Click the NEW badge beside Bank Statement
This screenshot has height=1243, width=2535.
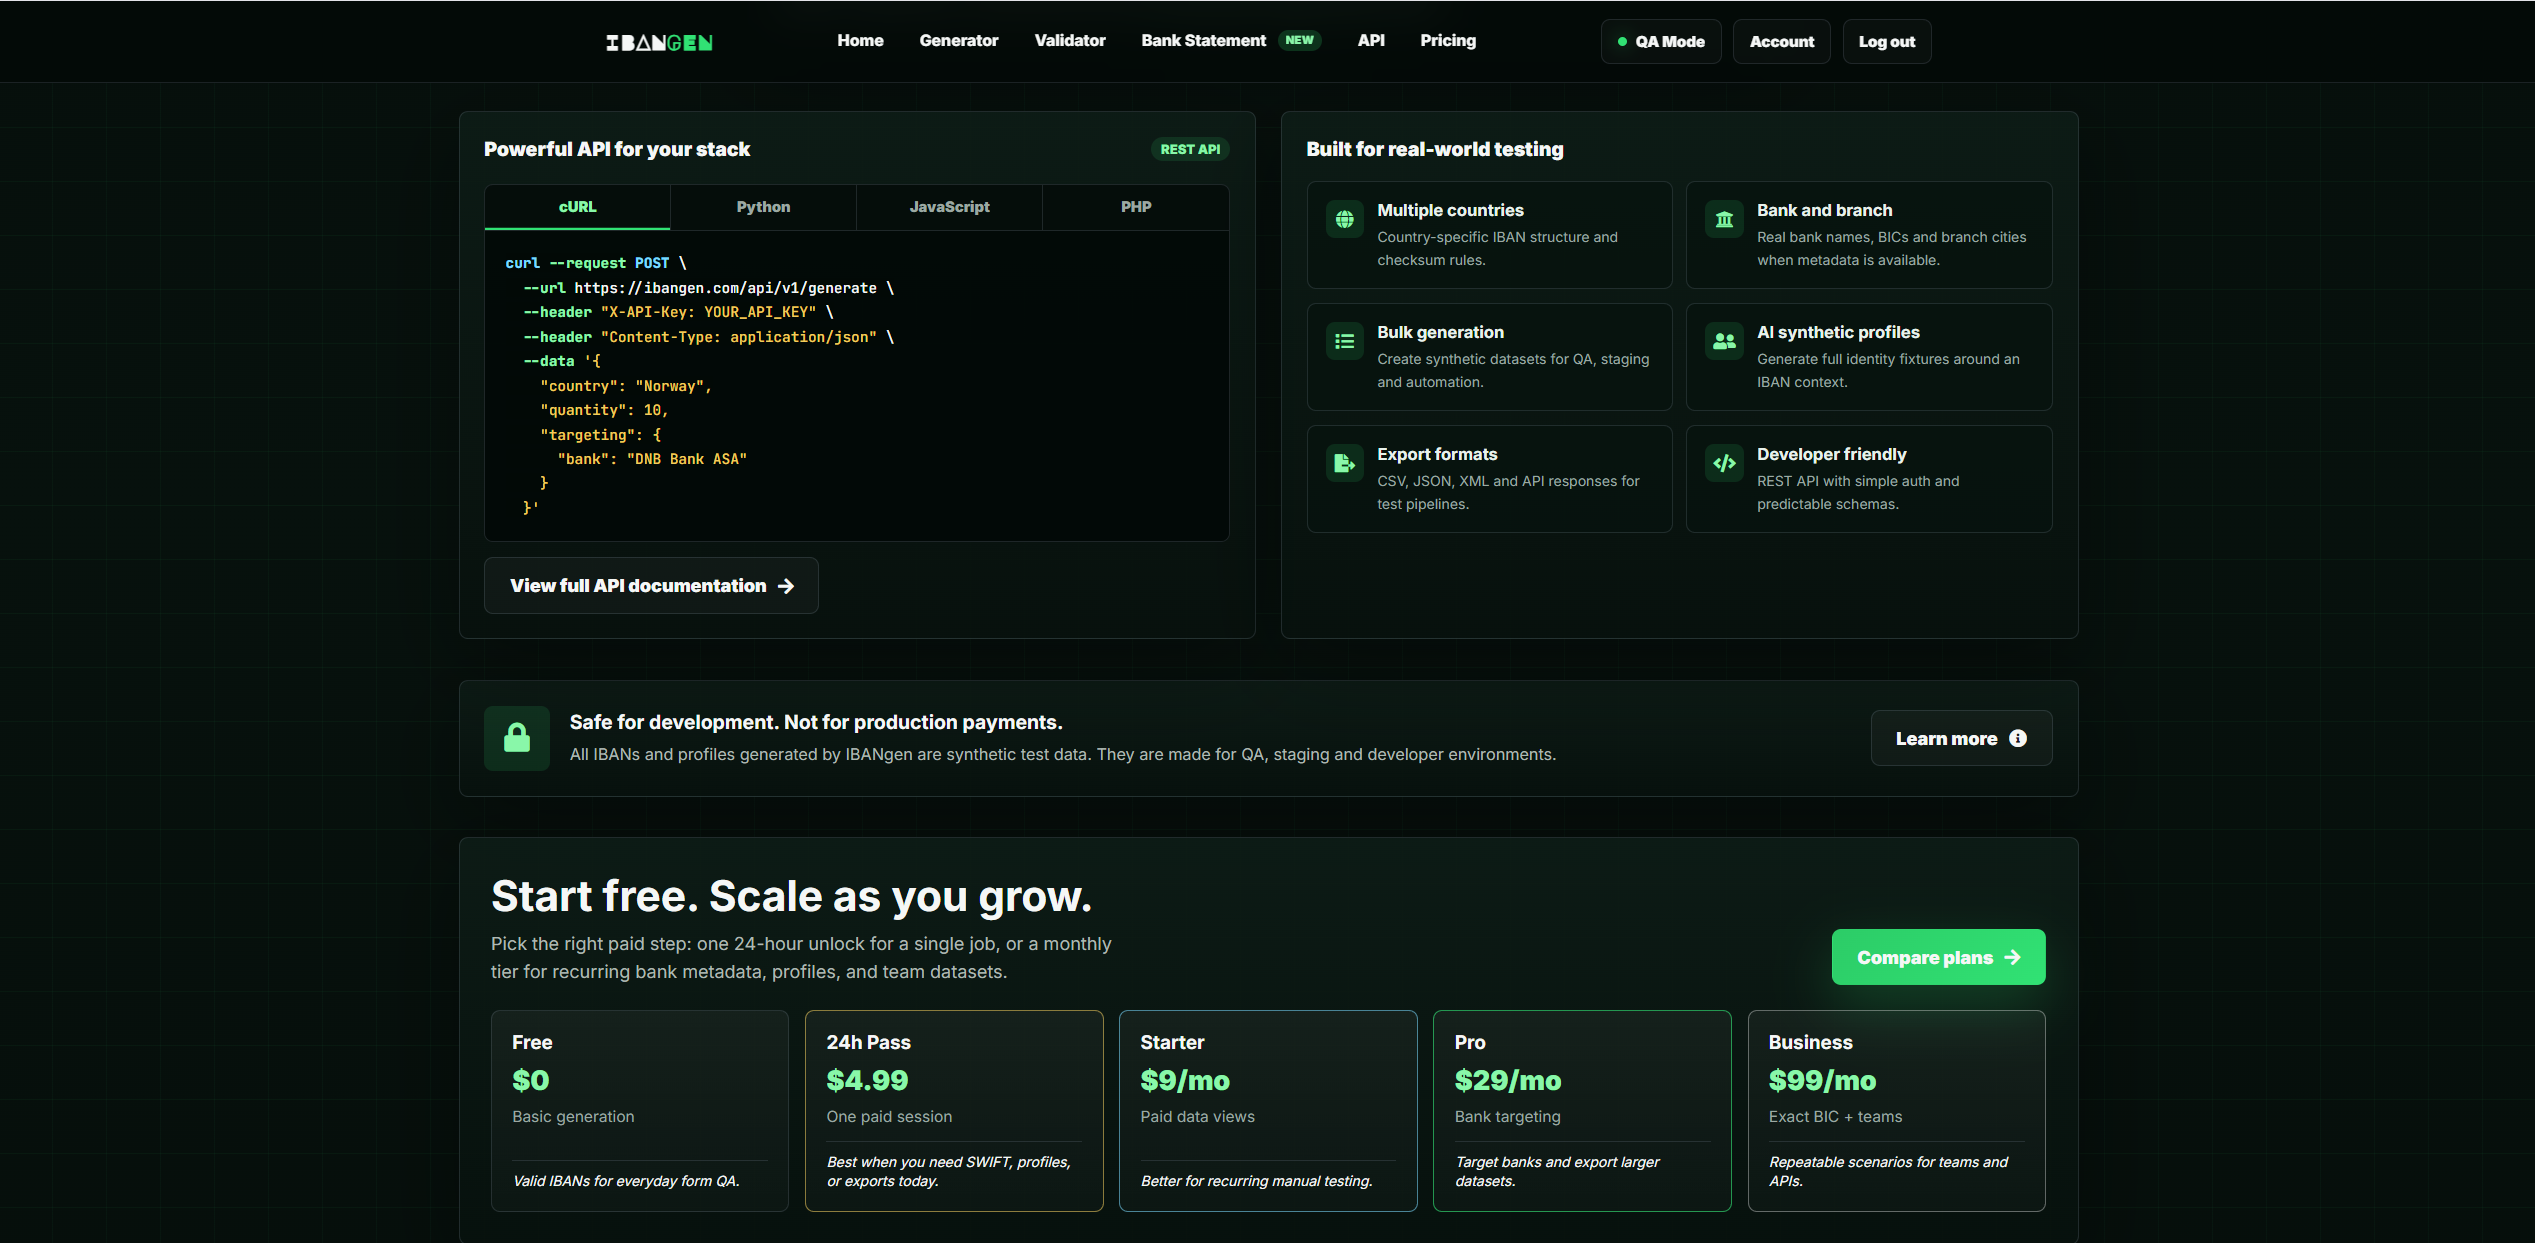coord(1299,40)
